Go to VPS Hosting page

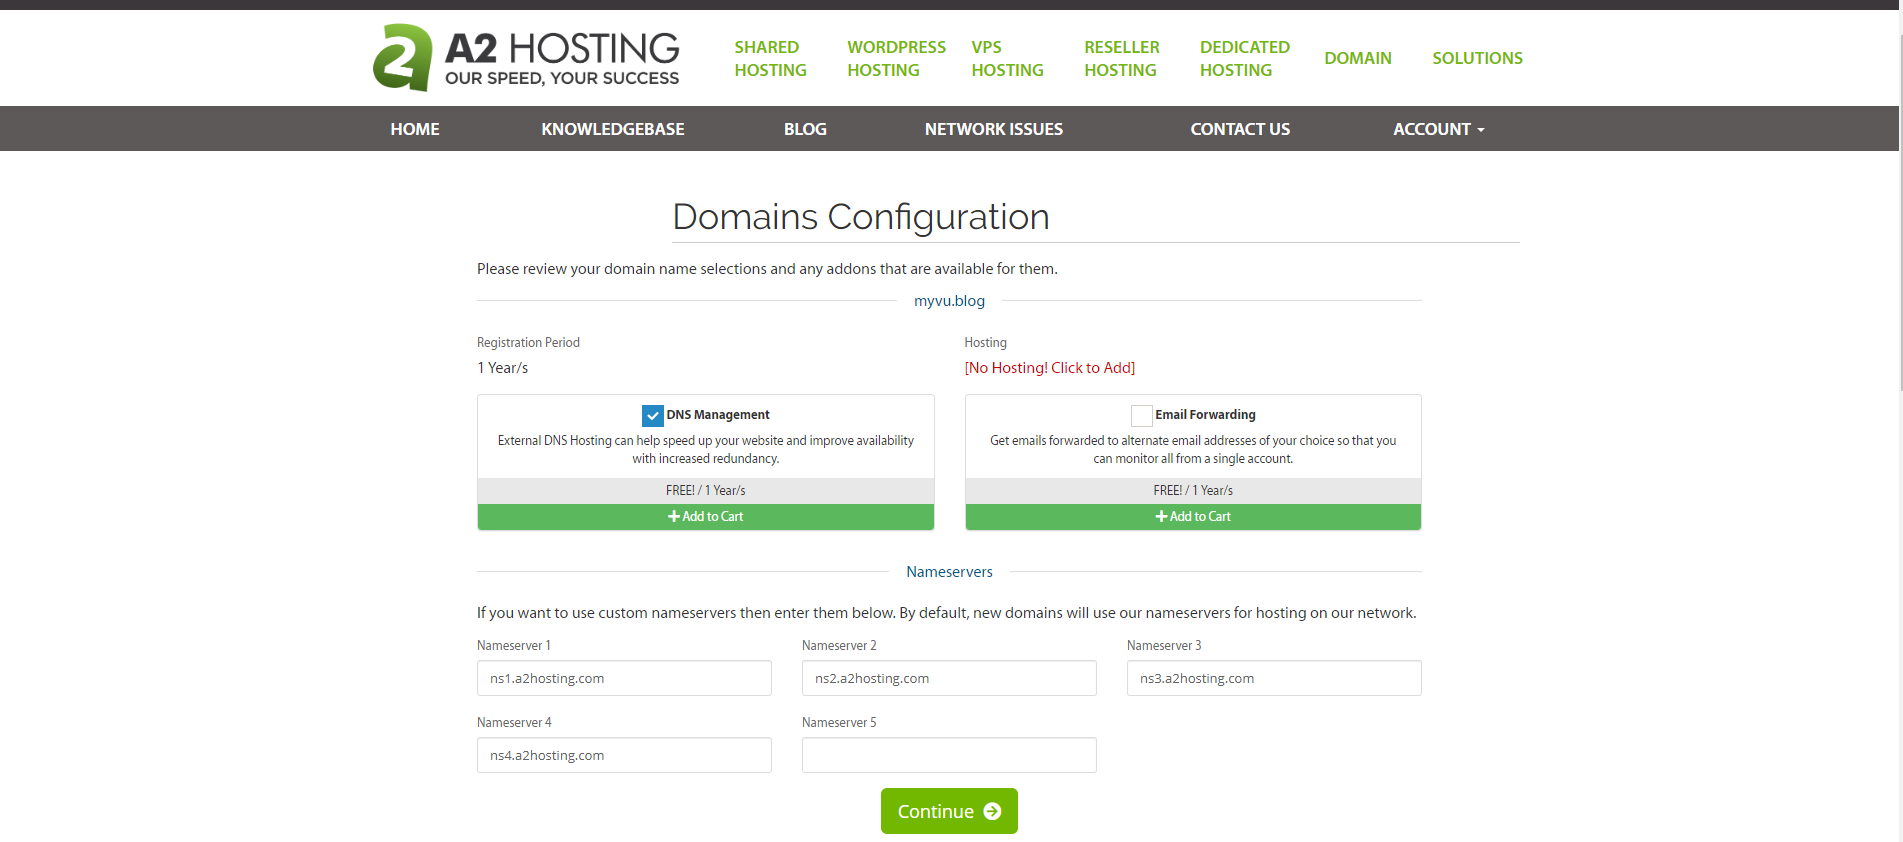click(1007, 58)
